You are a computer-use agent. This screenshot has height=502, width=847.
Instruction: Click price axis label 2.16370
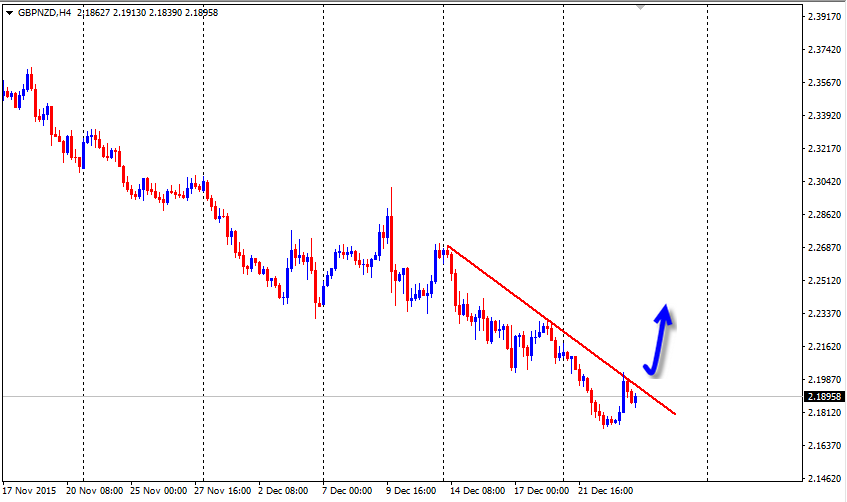tap(824, 445)
